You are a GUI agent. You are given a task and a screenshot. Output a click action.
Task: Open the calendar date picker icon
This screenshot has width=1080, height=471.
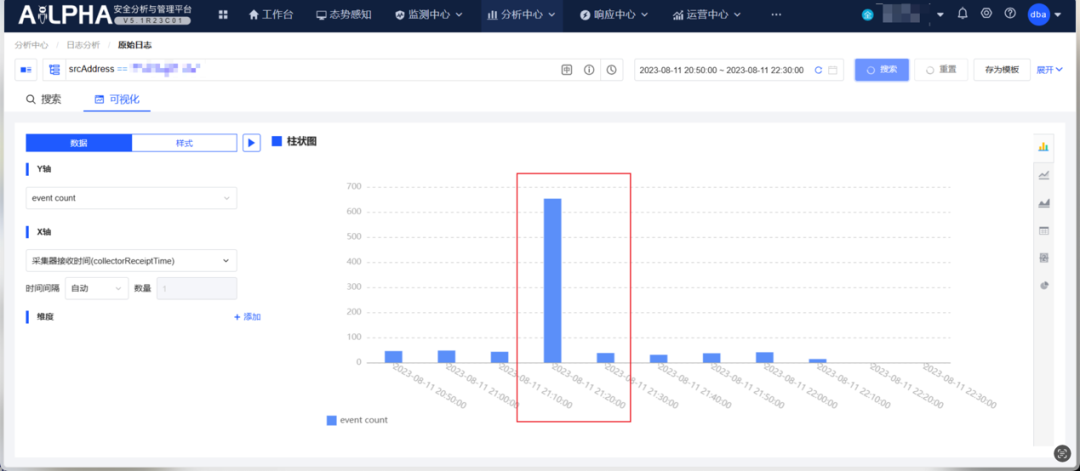click(834, 70)
